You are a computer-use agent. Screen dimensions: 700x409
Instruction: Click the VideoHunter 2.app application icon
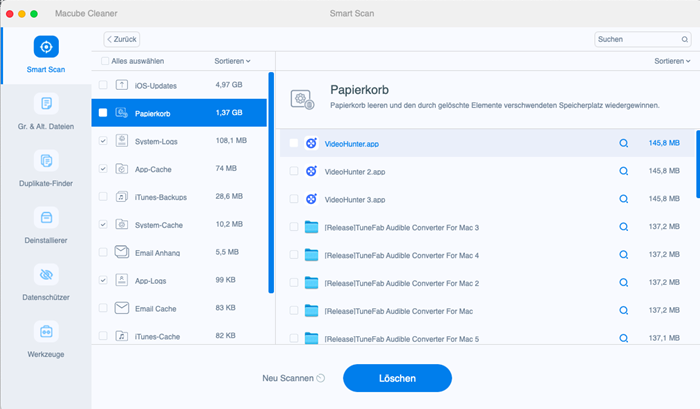point(311,171)
